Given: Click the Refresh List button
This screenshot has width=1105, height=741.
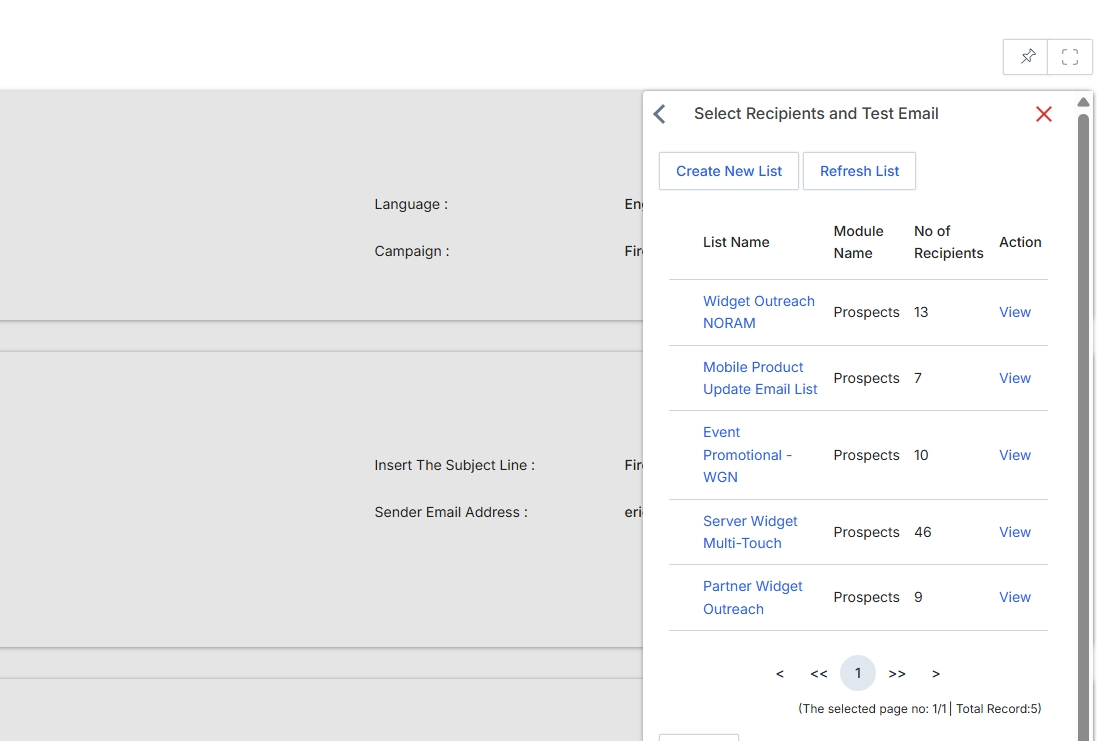Looking at the screenshot, I should [859, 171].
